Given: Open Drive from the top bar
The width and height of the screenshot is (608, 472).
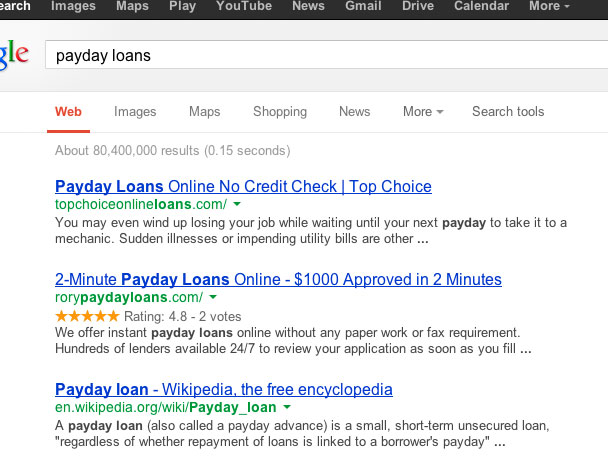Looking at the screenshot, I should click(x=418, y=6).
